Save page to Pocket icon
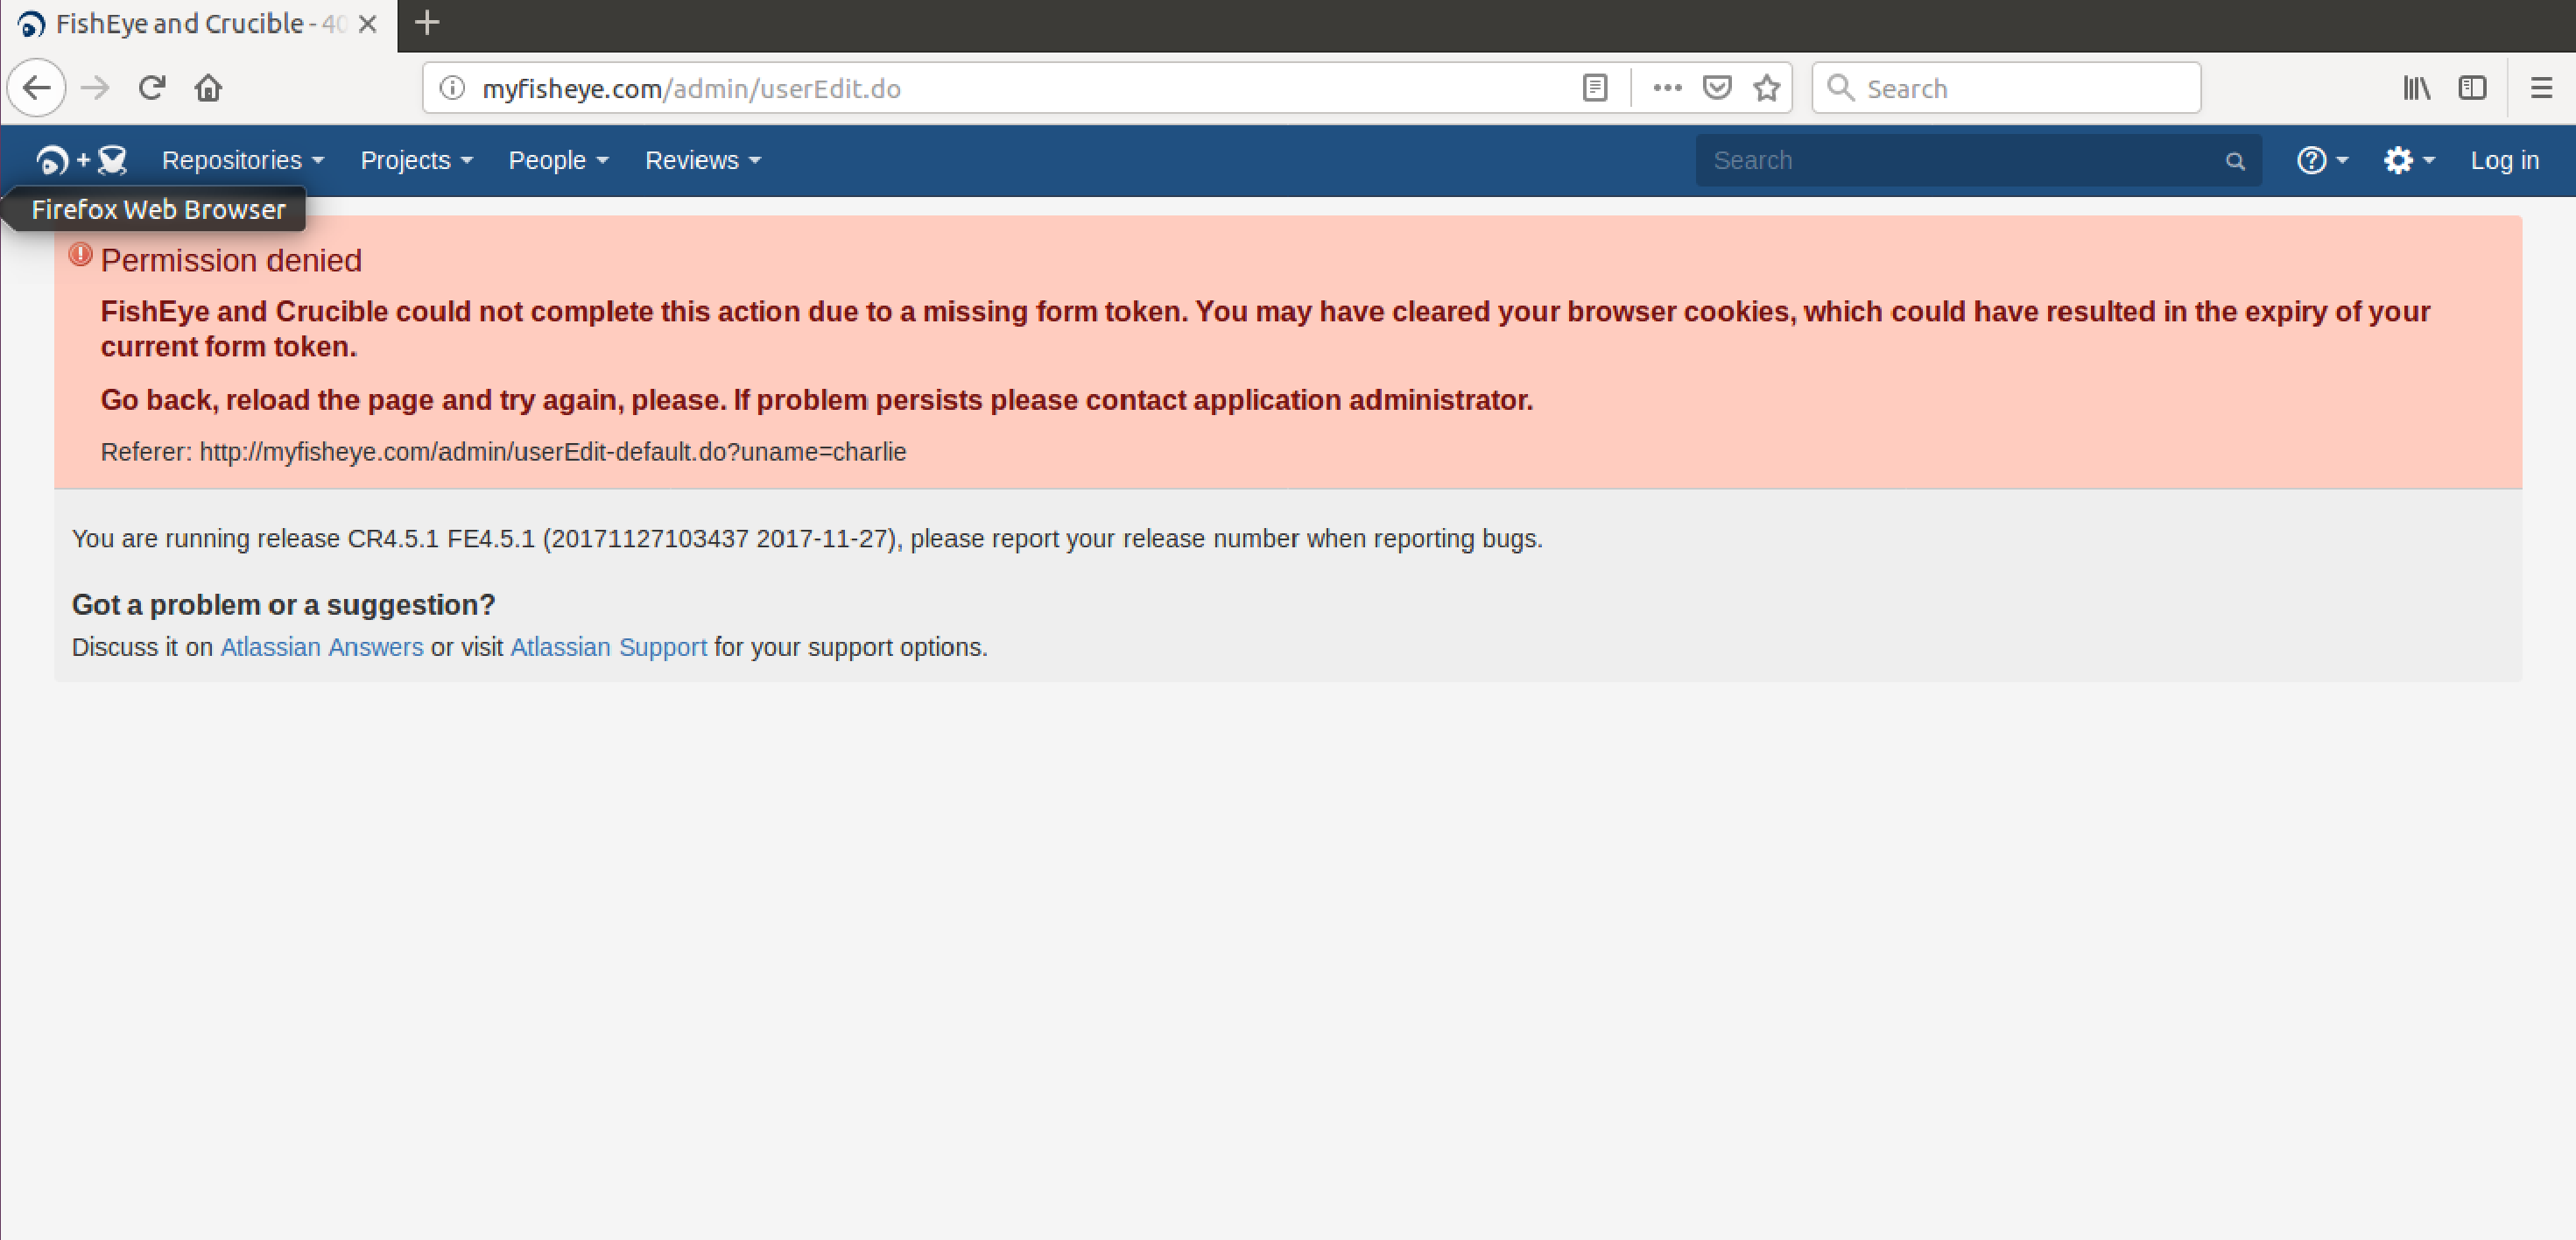This screenshot has height=1240, width=2576. (x=1717, y=88)
